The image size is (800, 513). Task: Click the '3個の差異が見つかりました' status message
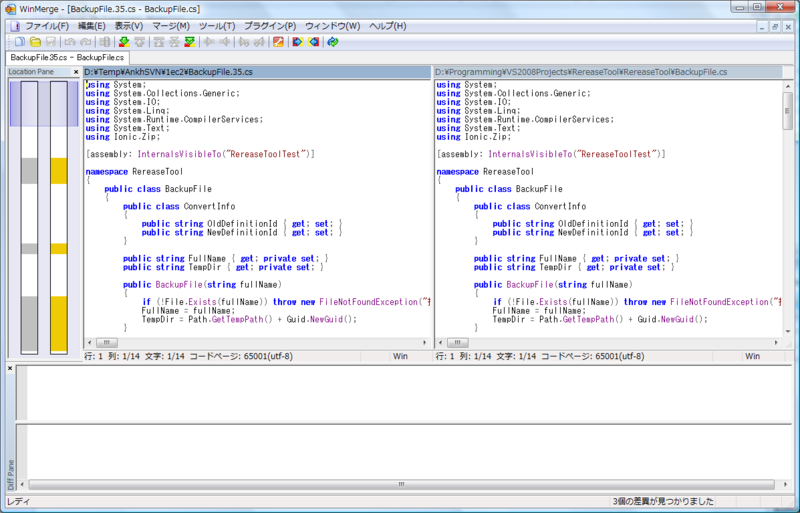(x=663, y=502)
